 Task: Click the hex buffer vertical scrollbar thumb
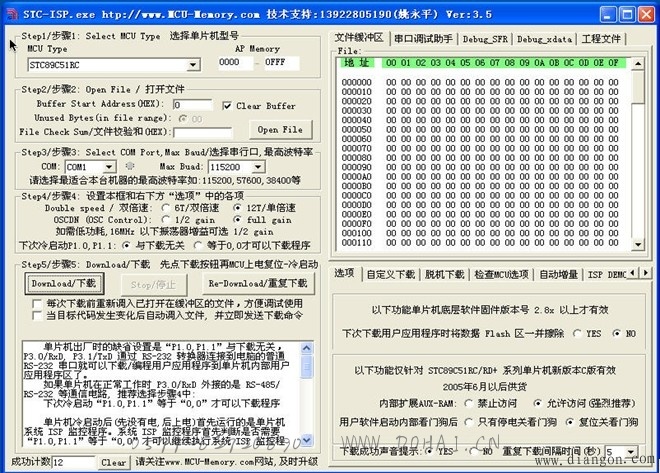638,87
